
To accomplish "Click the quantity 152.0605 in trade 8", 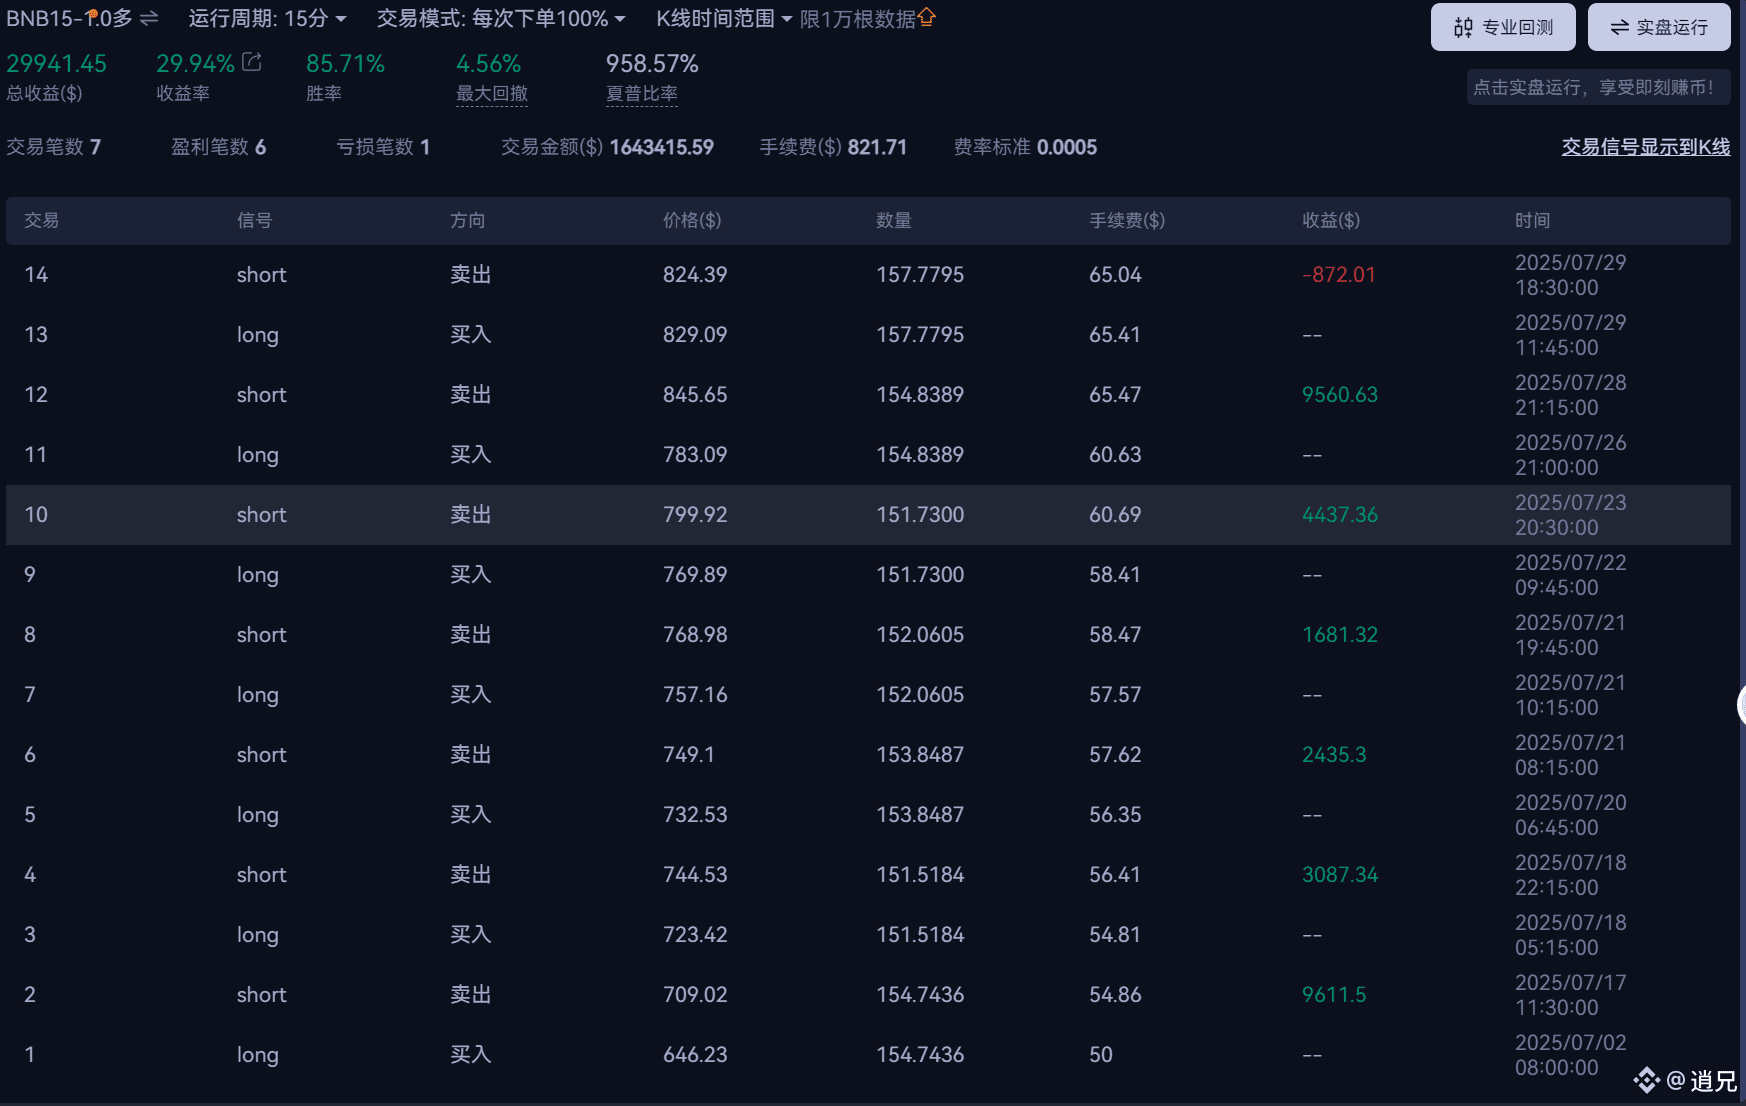I will click(x=920, y=635).
